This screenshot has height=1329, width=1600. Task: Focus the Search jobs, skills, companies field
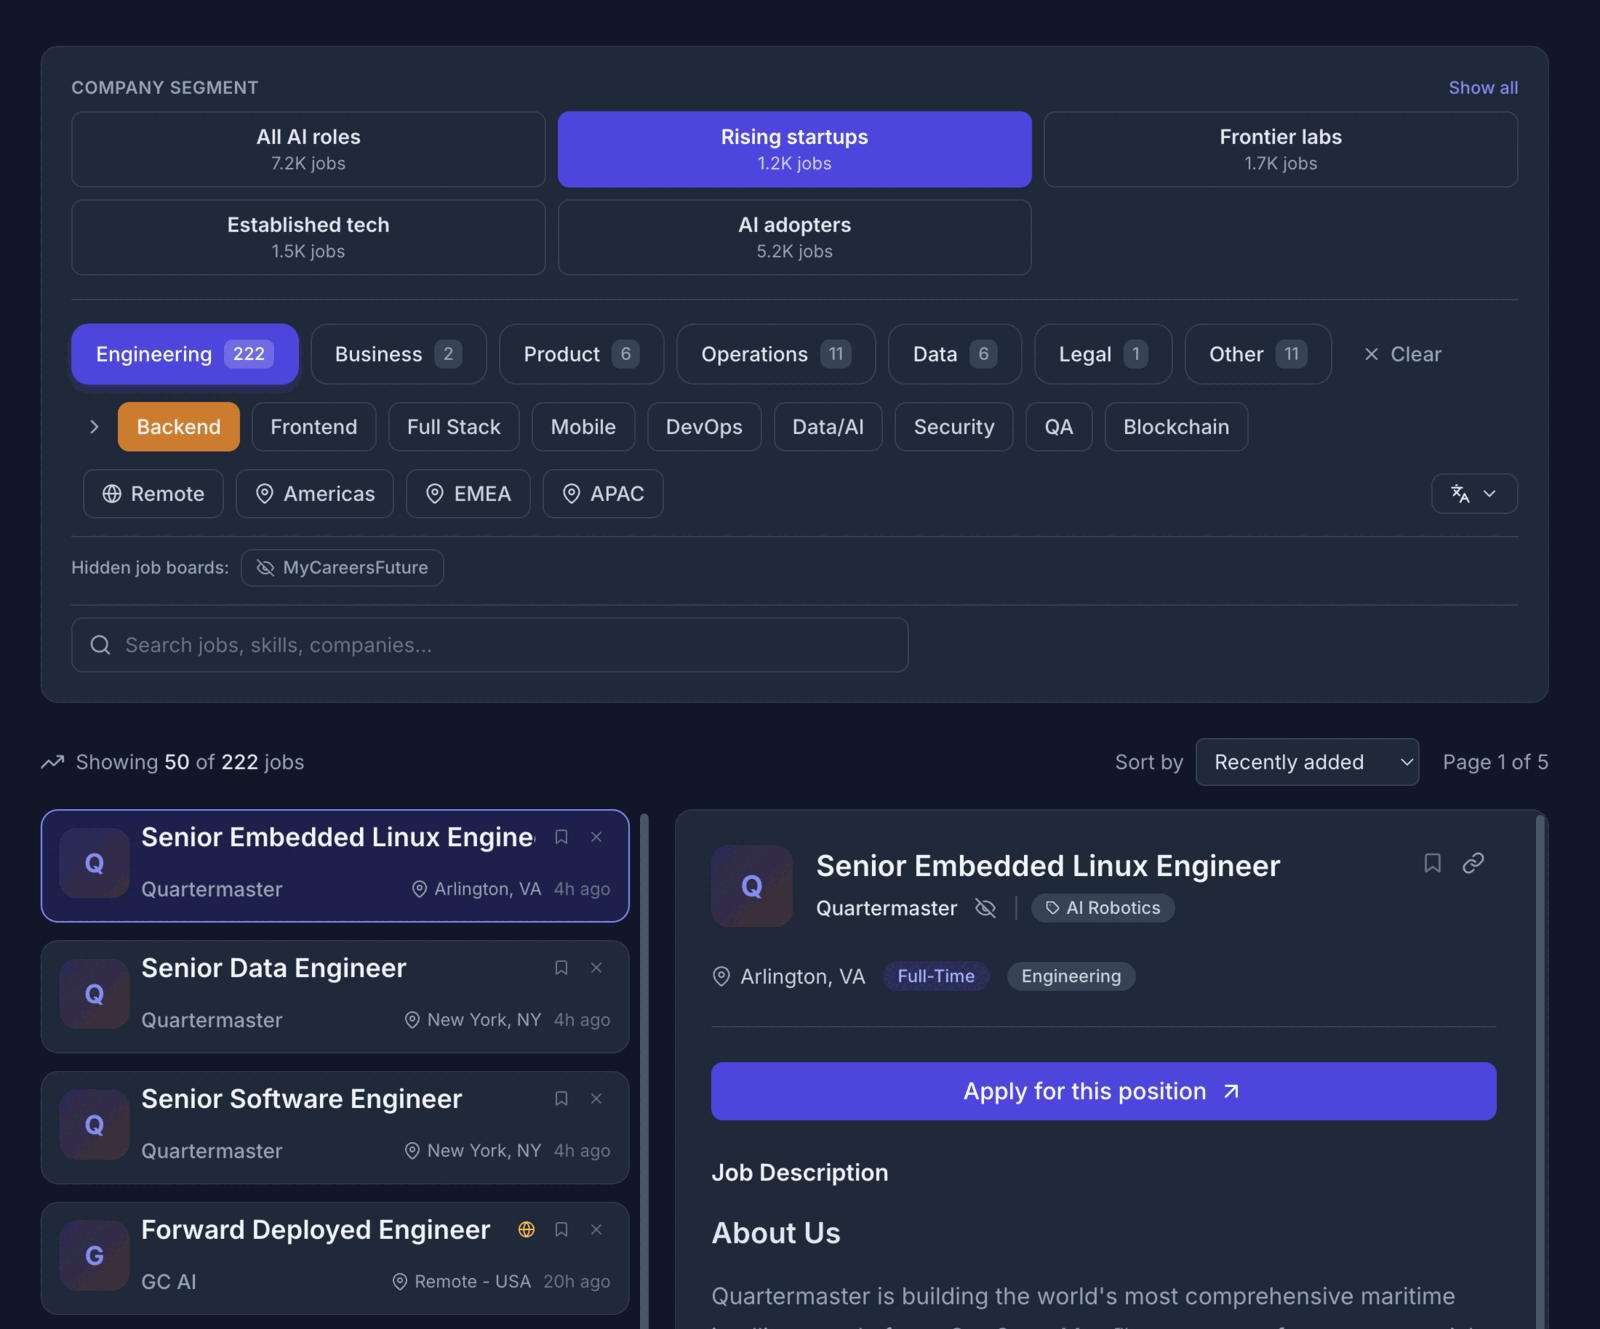pos(490,645)
